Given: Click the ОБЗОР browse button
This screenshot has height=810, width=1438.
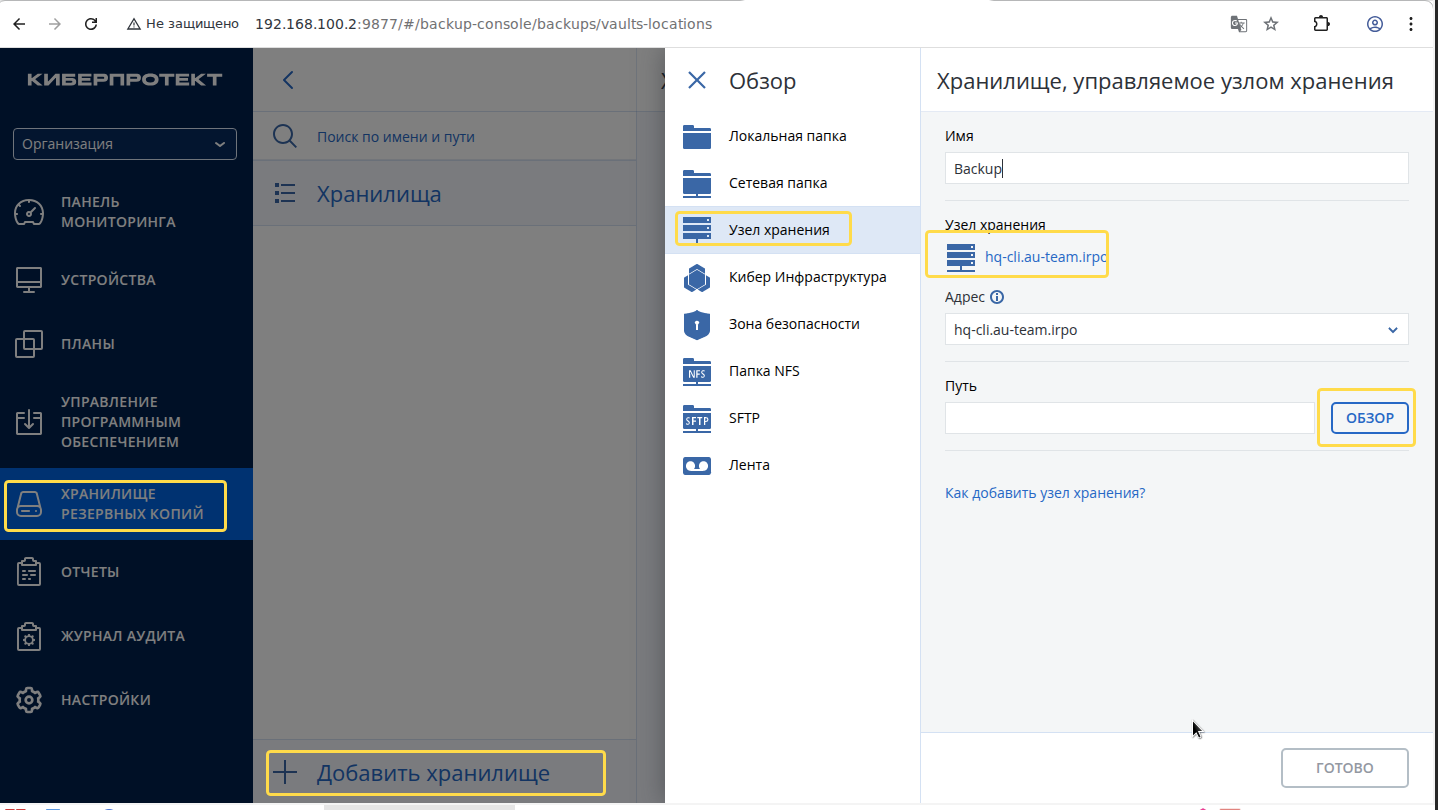Looking at the screenshot, I should click(x=1369, y=418).
